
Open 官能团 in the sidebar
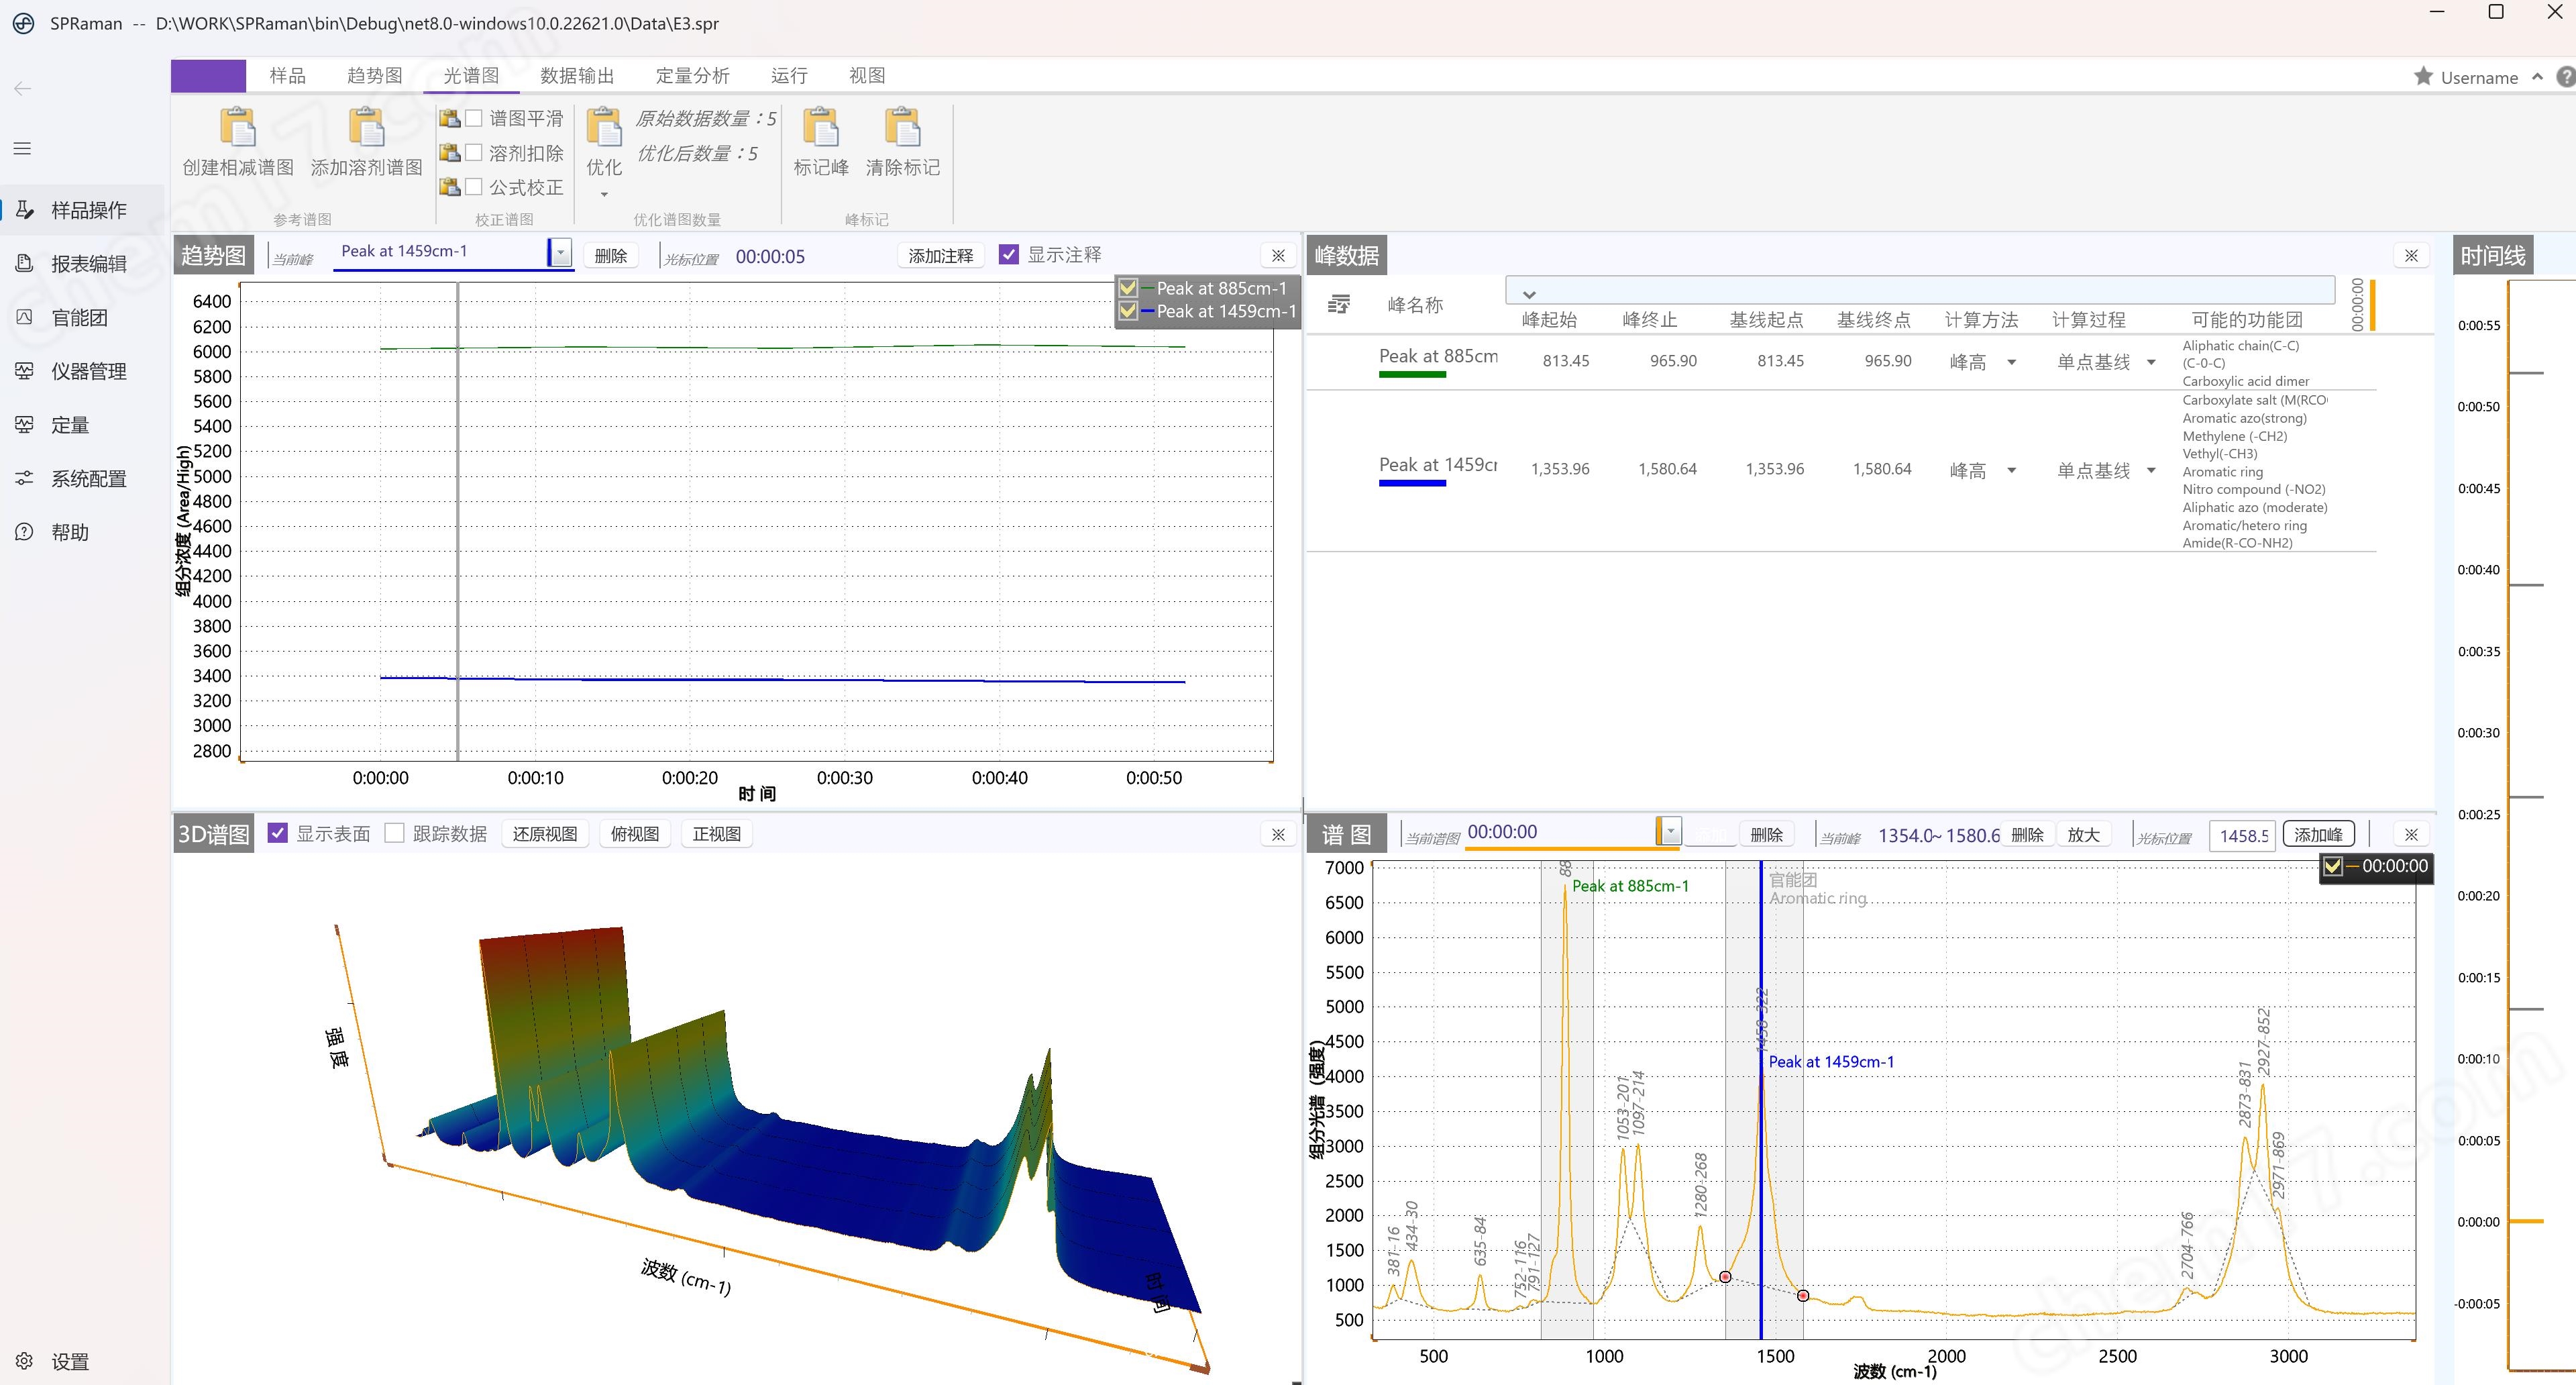[82, 318]
